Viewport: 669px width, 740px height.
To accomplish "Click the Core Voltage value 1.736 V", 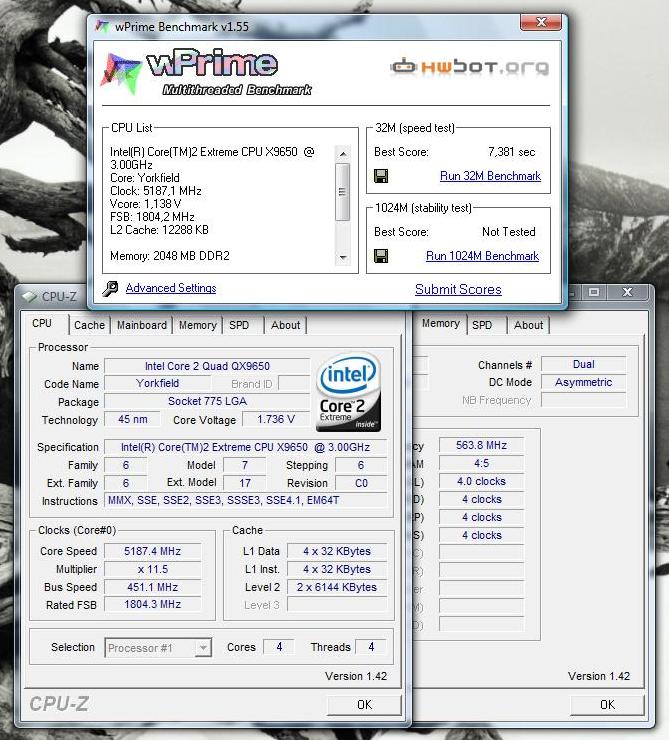I will tap(276, 419).
